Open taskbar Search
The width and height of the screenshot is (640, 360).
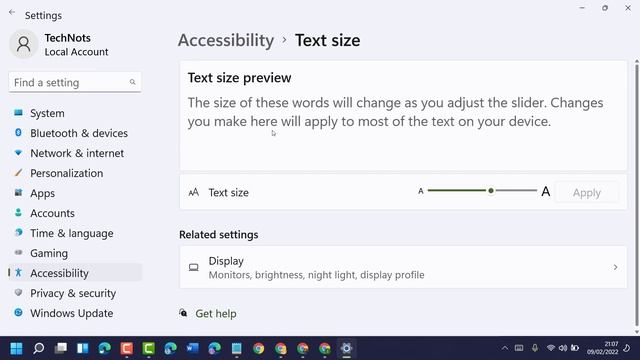point(39,348)
